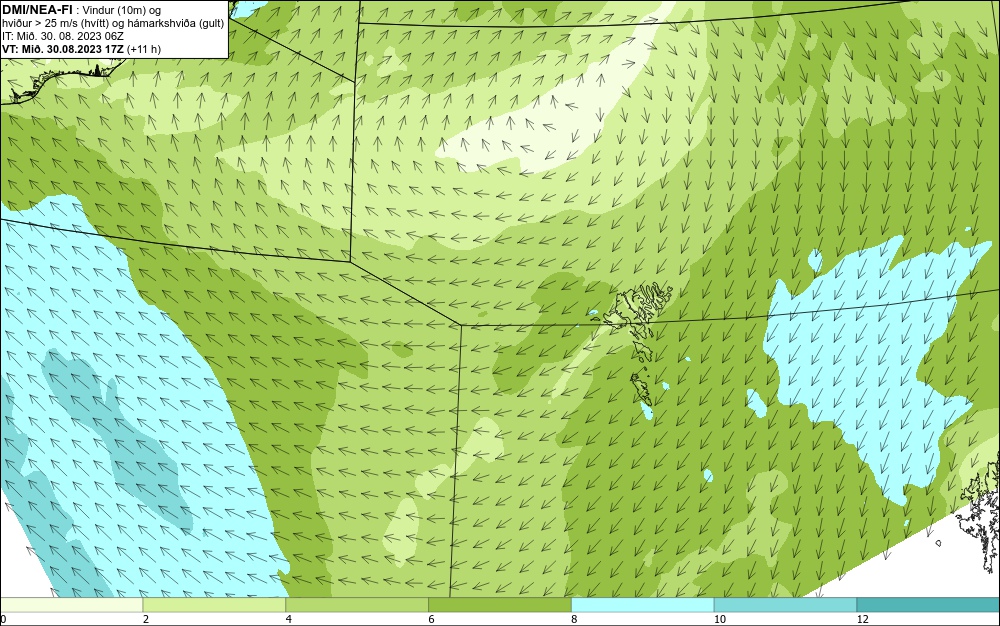The width and height of the screenshot is (1000, 626).
Task: Select the 4–6 m/s green swatch
Action: tap(357, 605)
